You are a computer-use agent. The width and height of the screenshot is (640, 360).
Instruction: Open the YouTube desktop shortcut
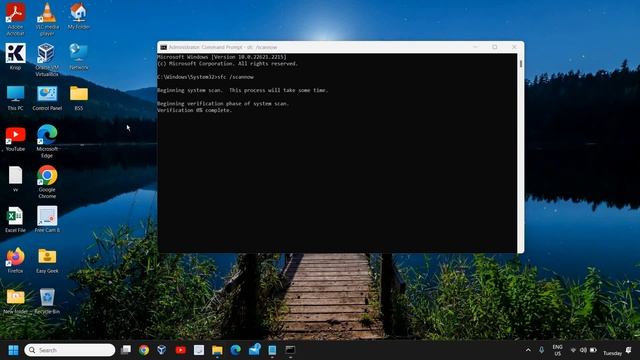(x=15, y=139)
